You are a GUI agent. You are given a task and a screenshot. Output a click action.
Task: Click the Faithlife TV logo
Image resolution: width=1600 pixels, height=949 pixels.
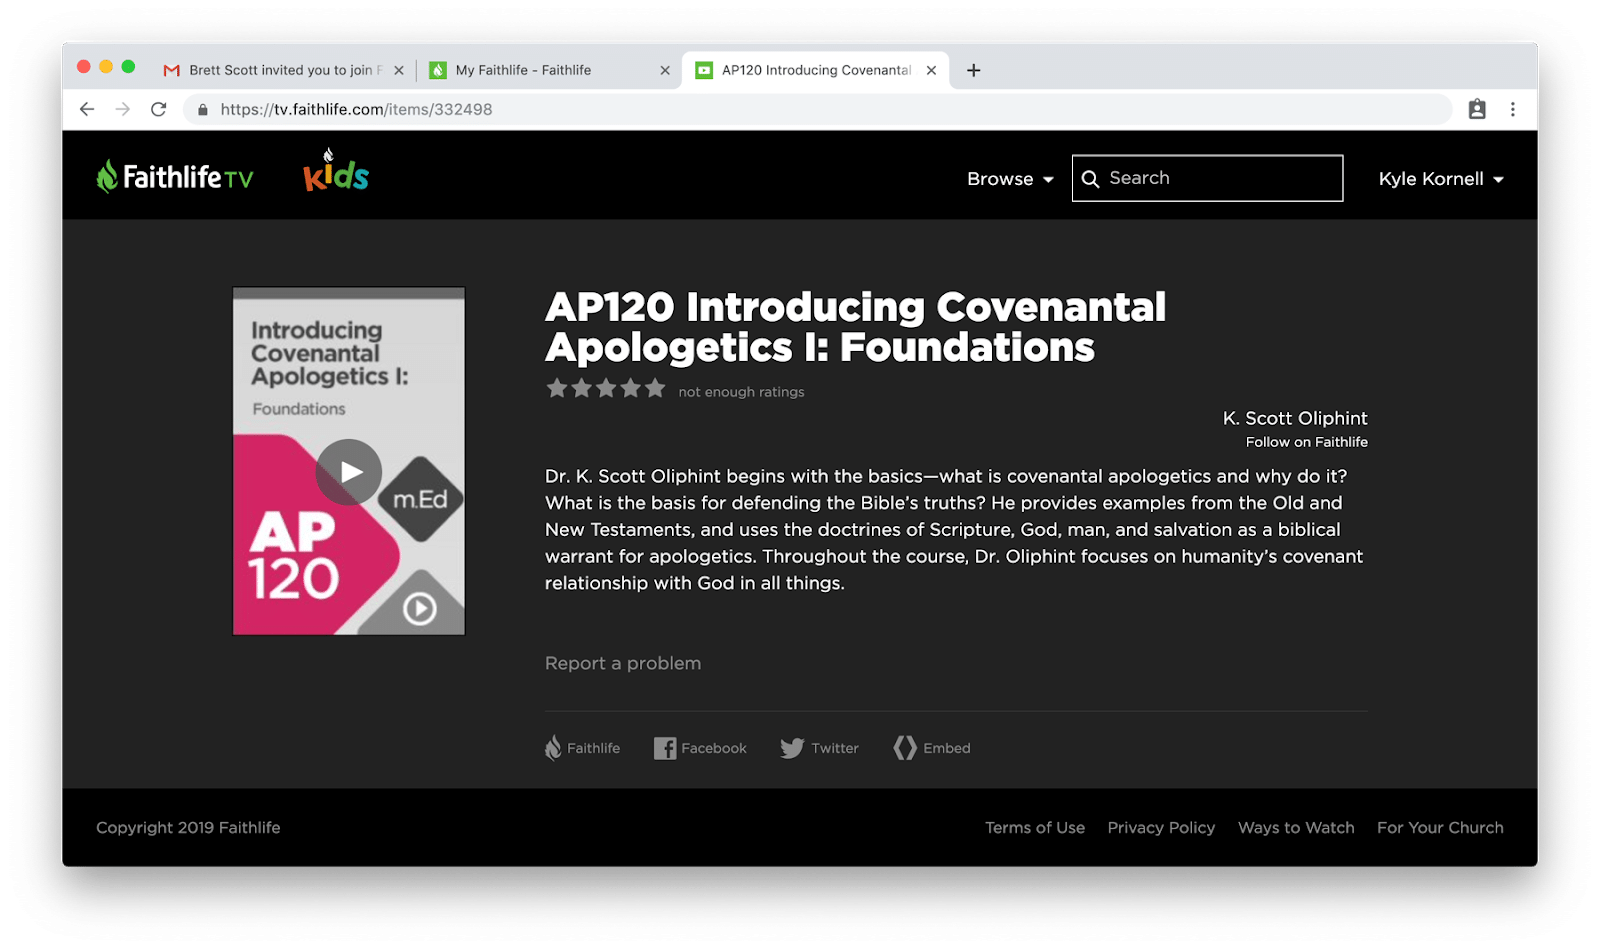pos(175,177)
